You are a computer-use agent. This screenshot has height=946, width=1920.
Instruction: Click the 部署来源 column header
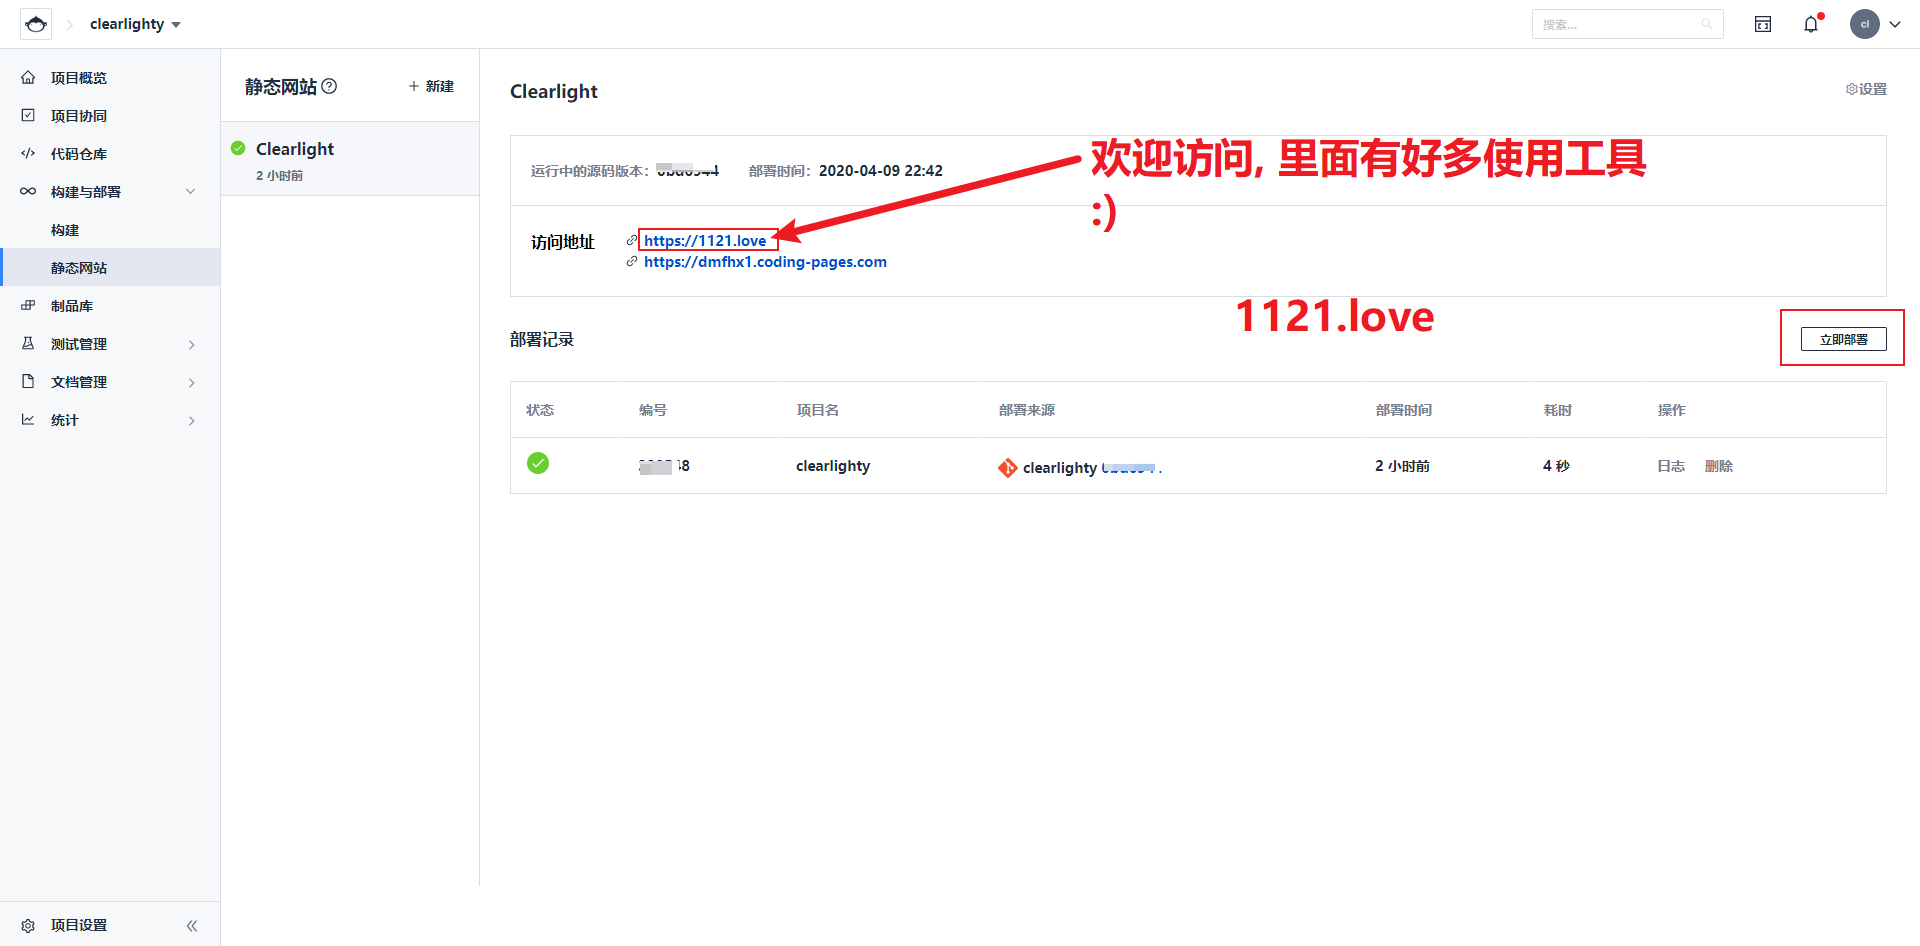pyautogui.click(x=1027, y=410)
